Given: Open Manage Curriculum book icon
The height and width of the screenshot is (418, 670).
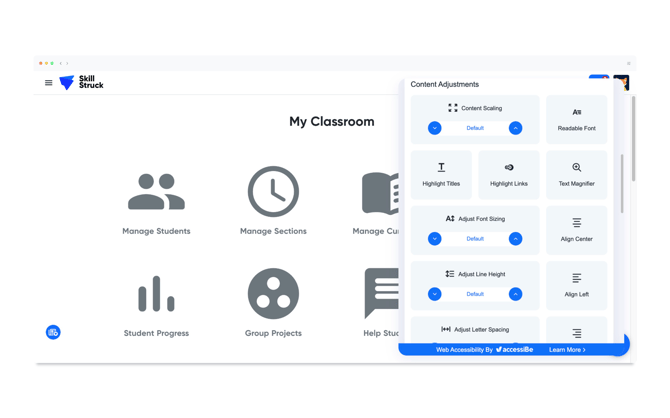Looking at the screenshot, I should [x=380, y=193].
